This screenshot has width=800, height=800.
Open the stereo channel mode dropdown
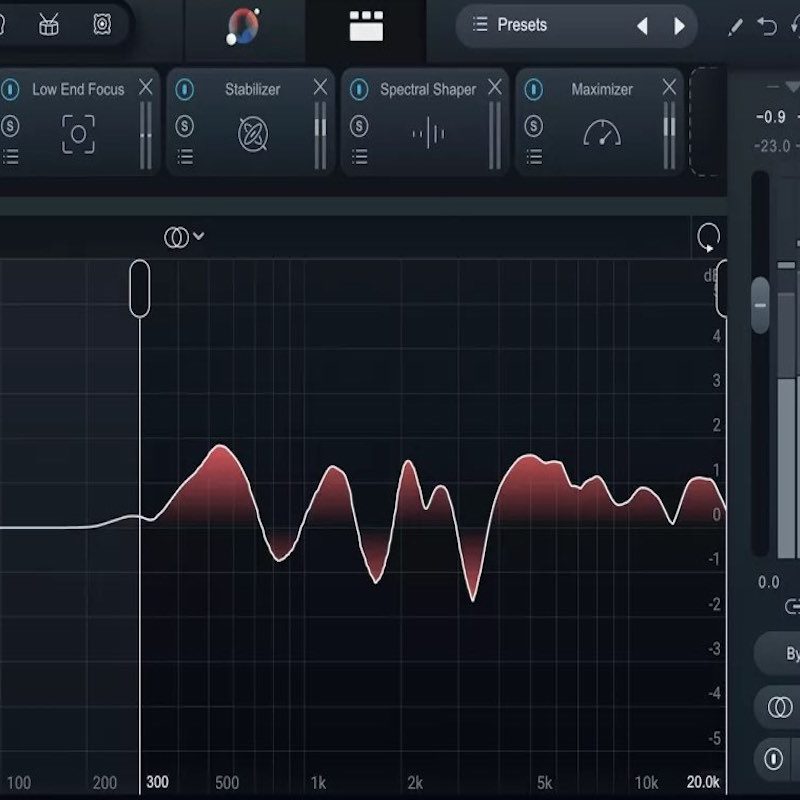point(184,237)
